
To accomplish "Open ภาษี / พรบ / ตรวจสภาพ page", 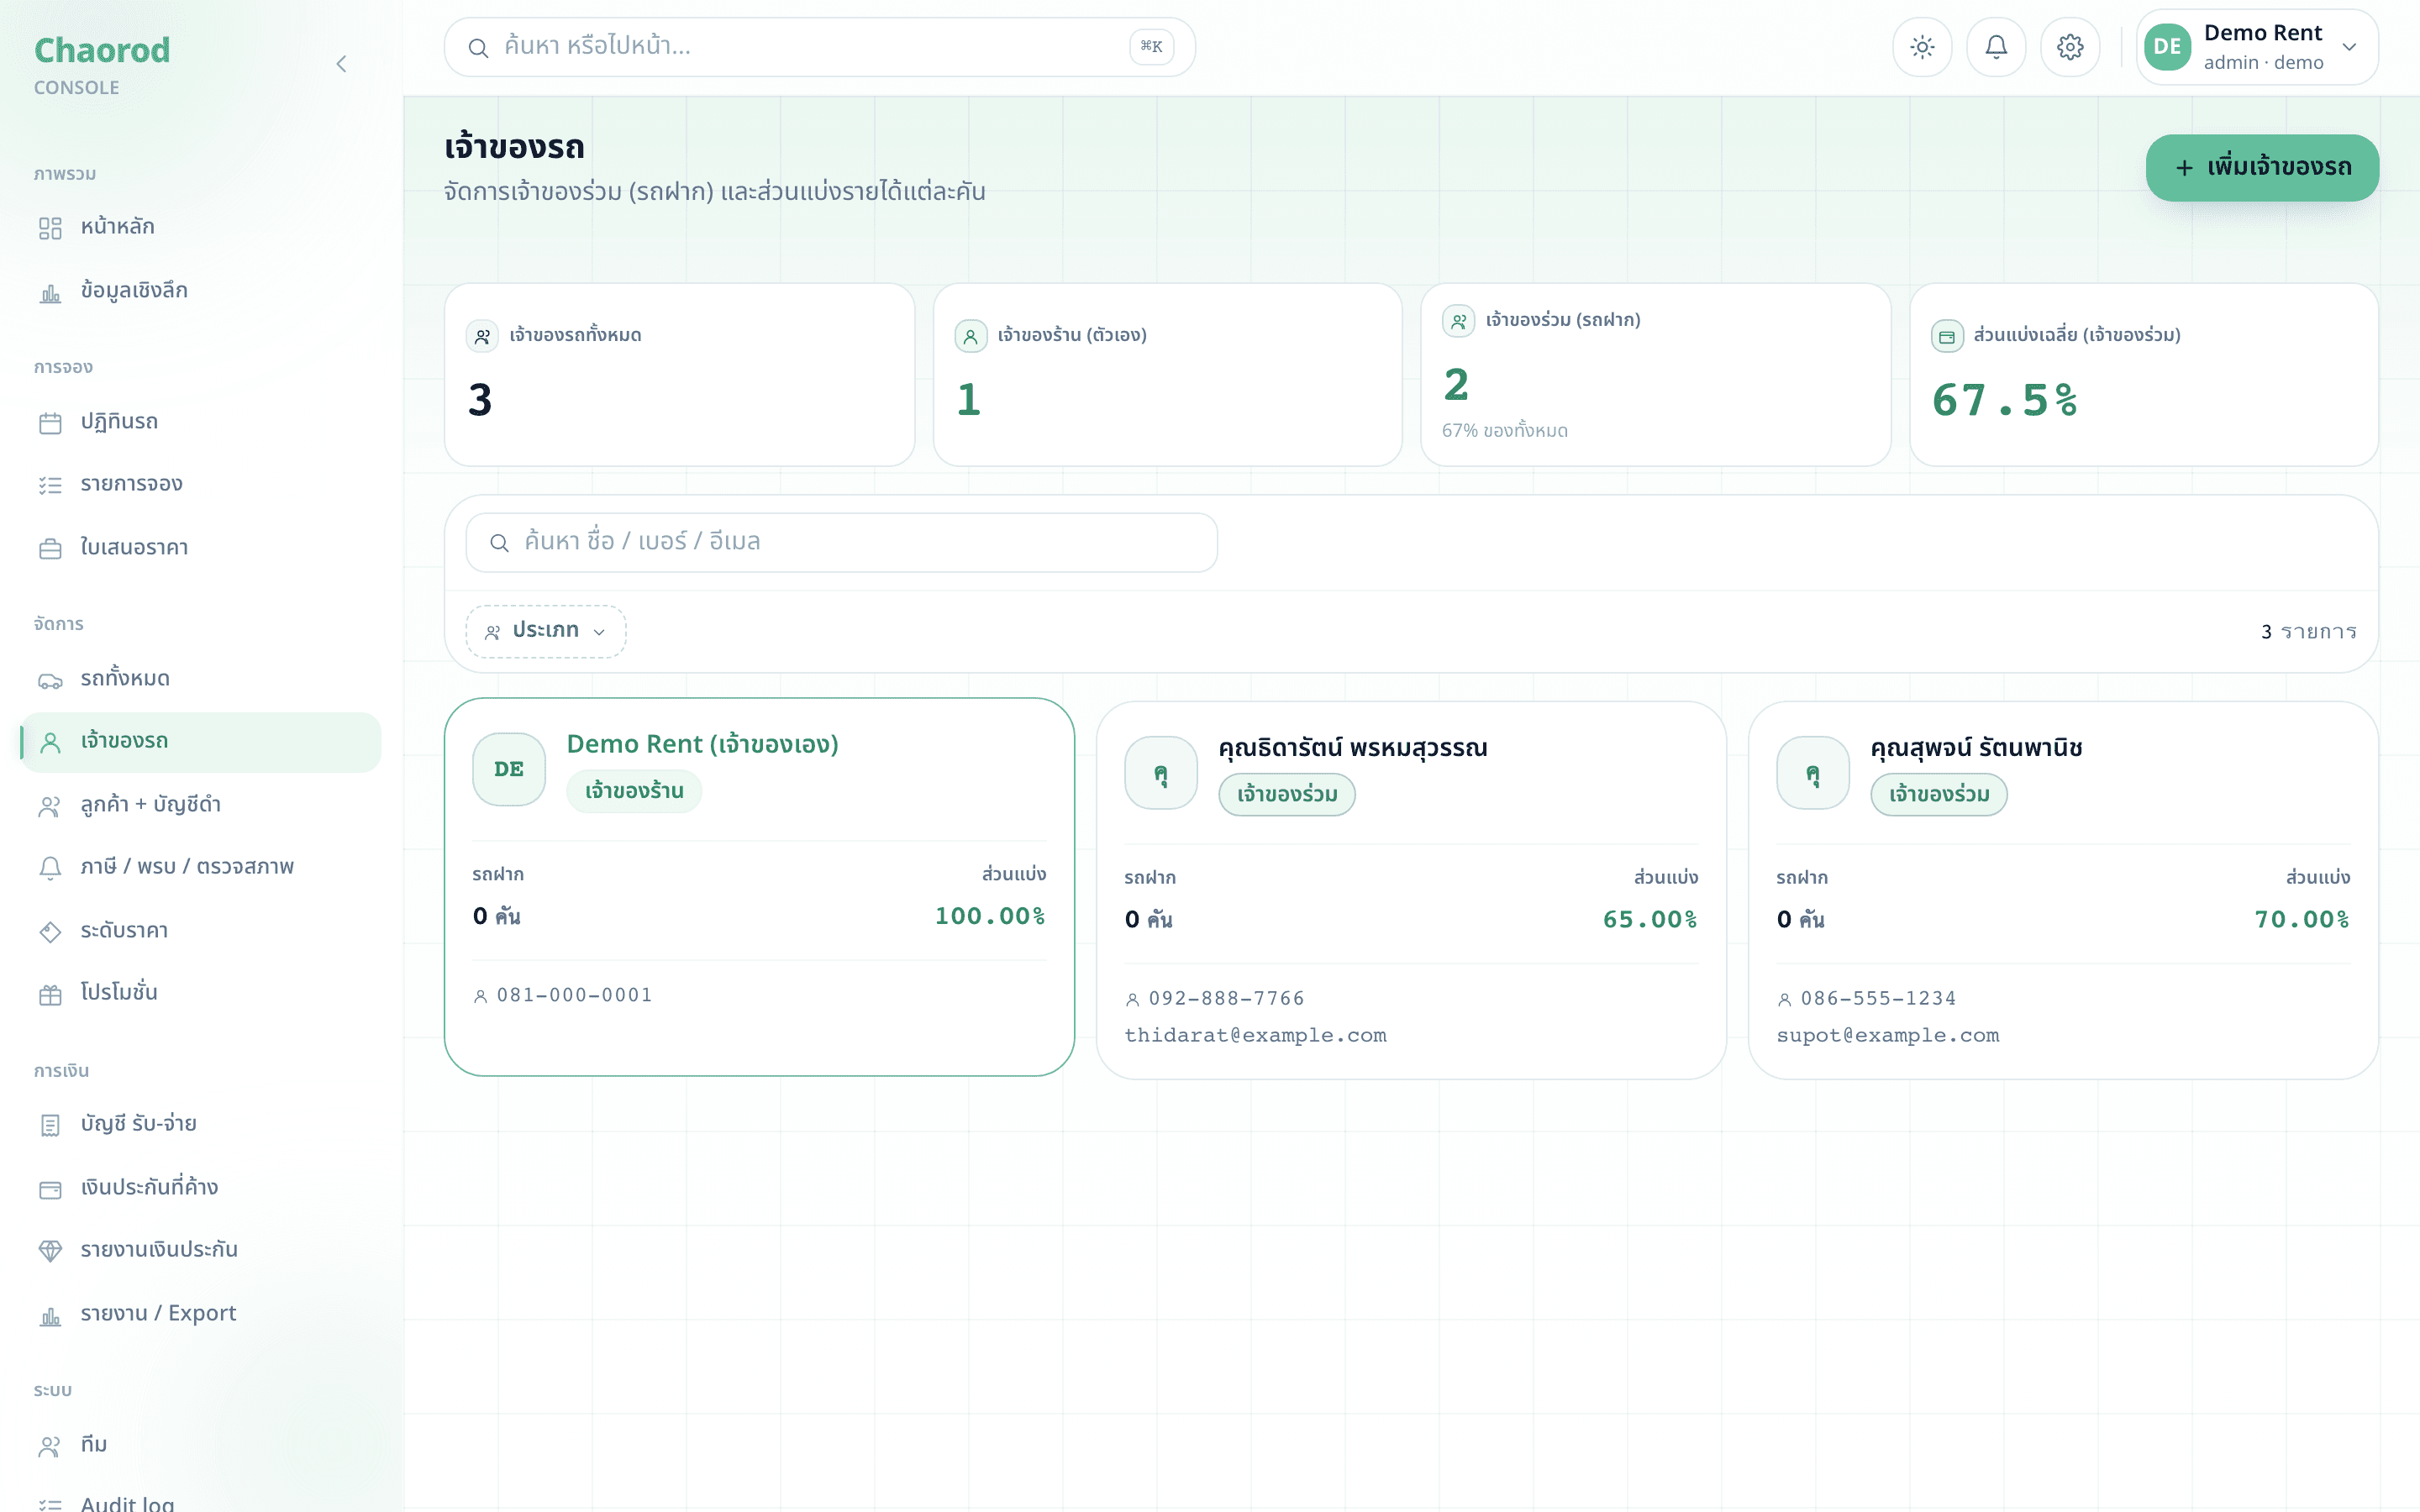I will 200,867.
